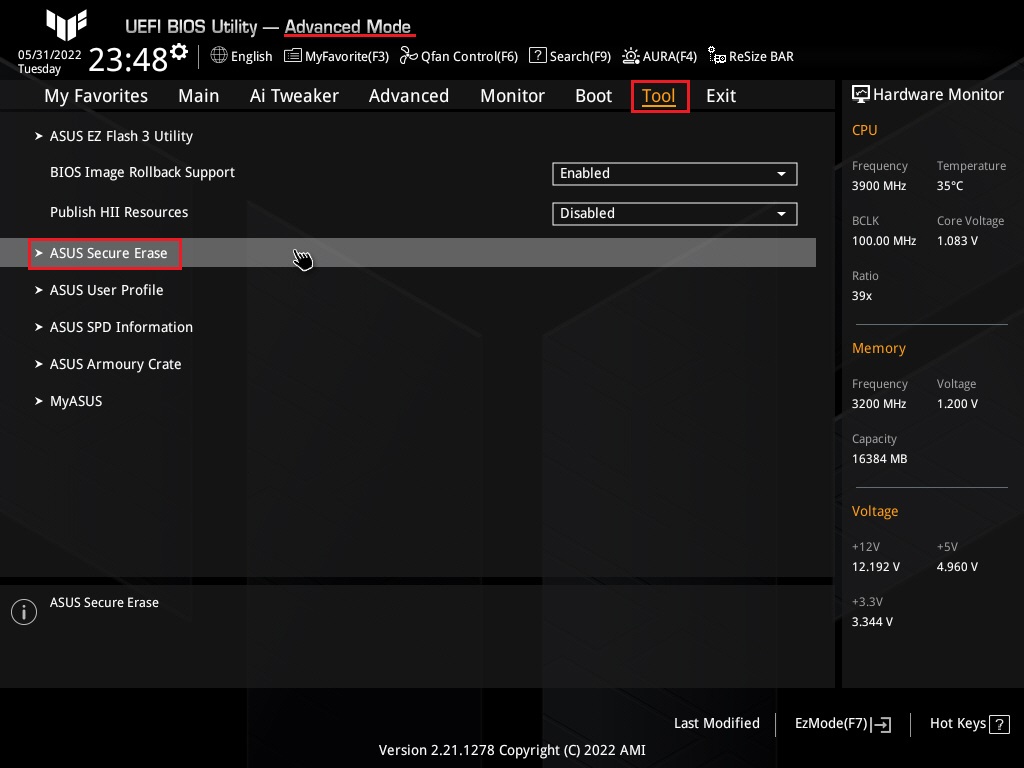Click the ReSize BAR icon

pos(717,56)
